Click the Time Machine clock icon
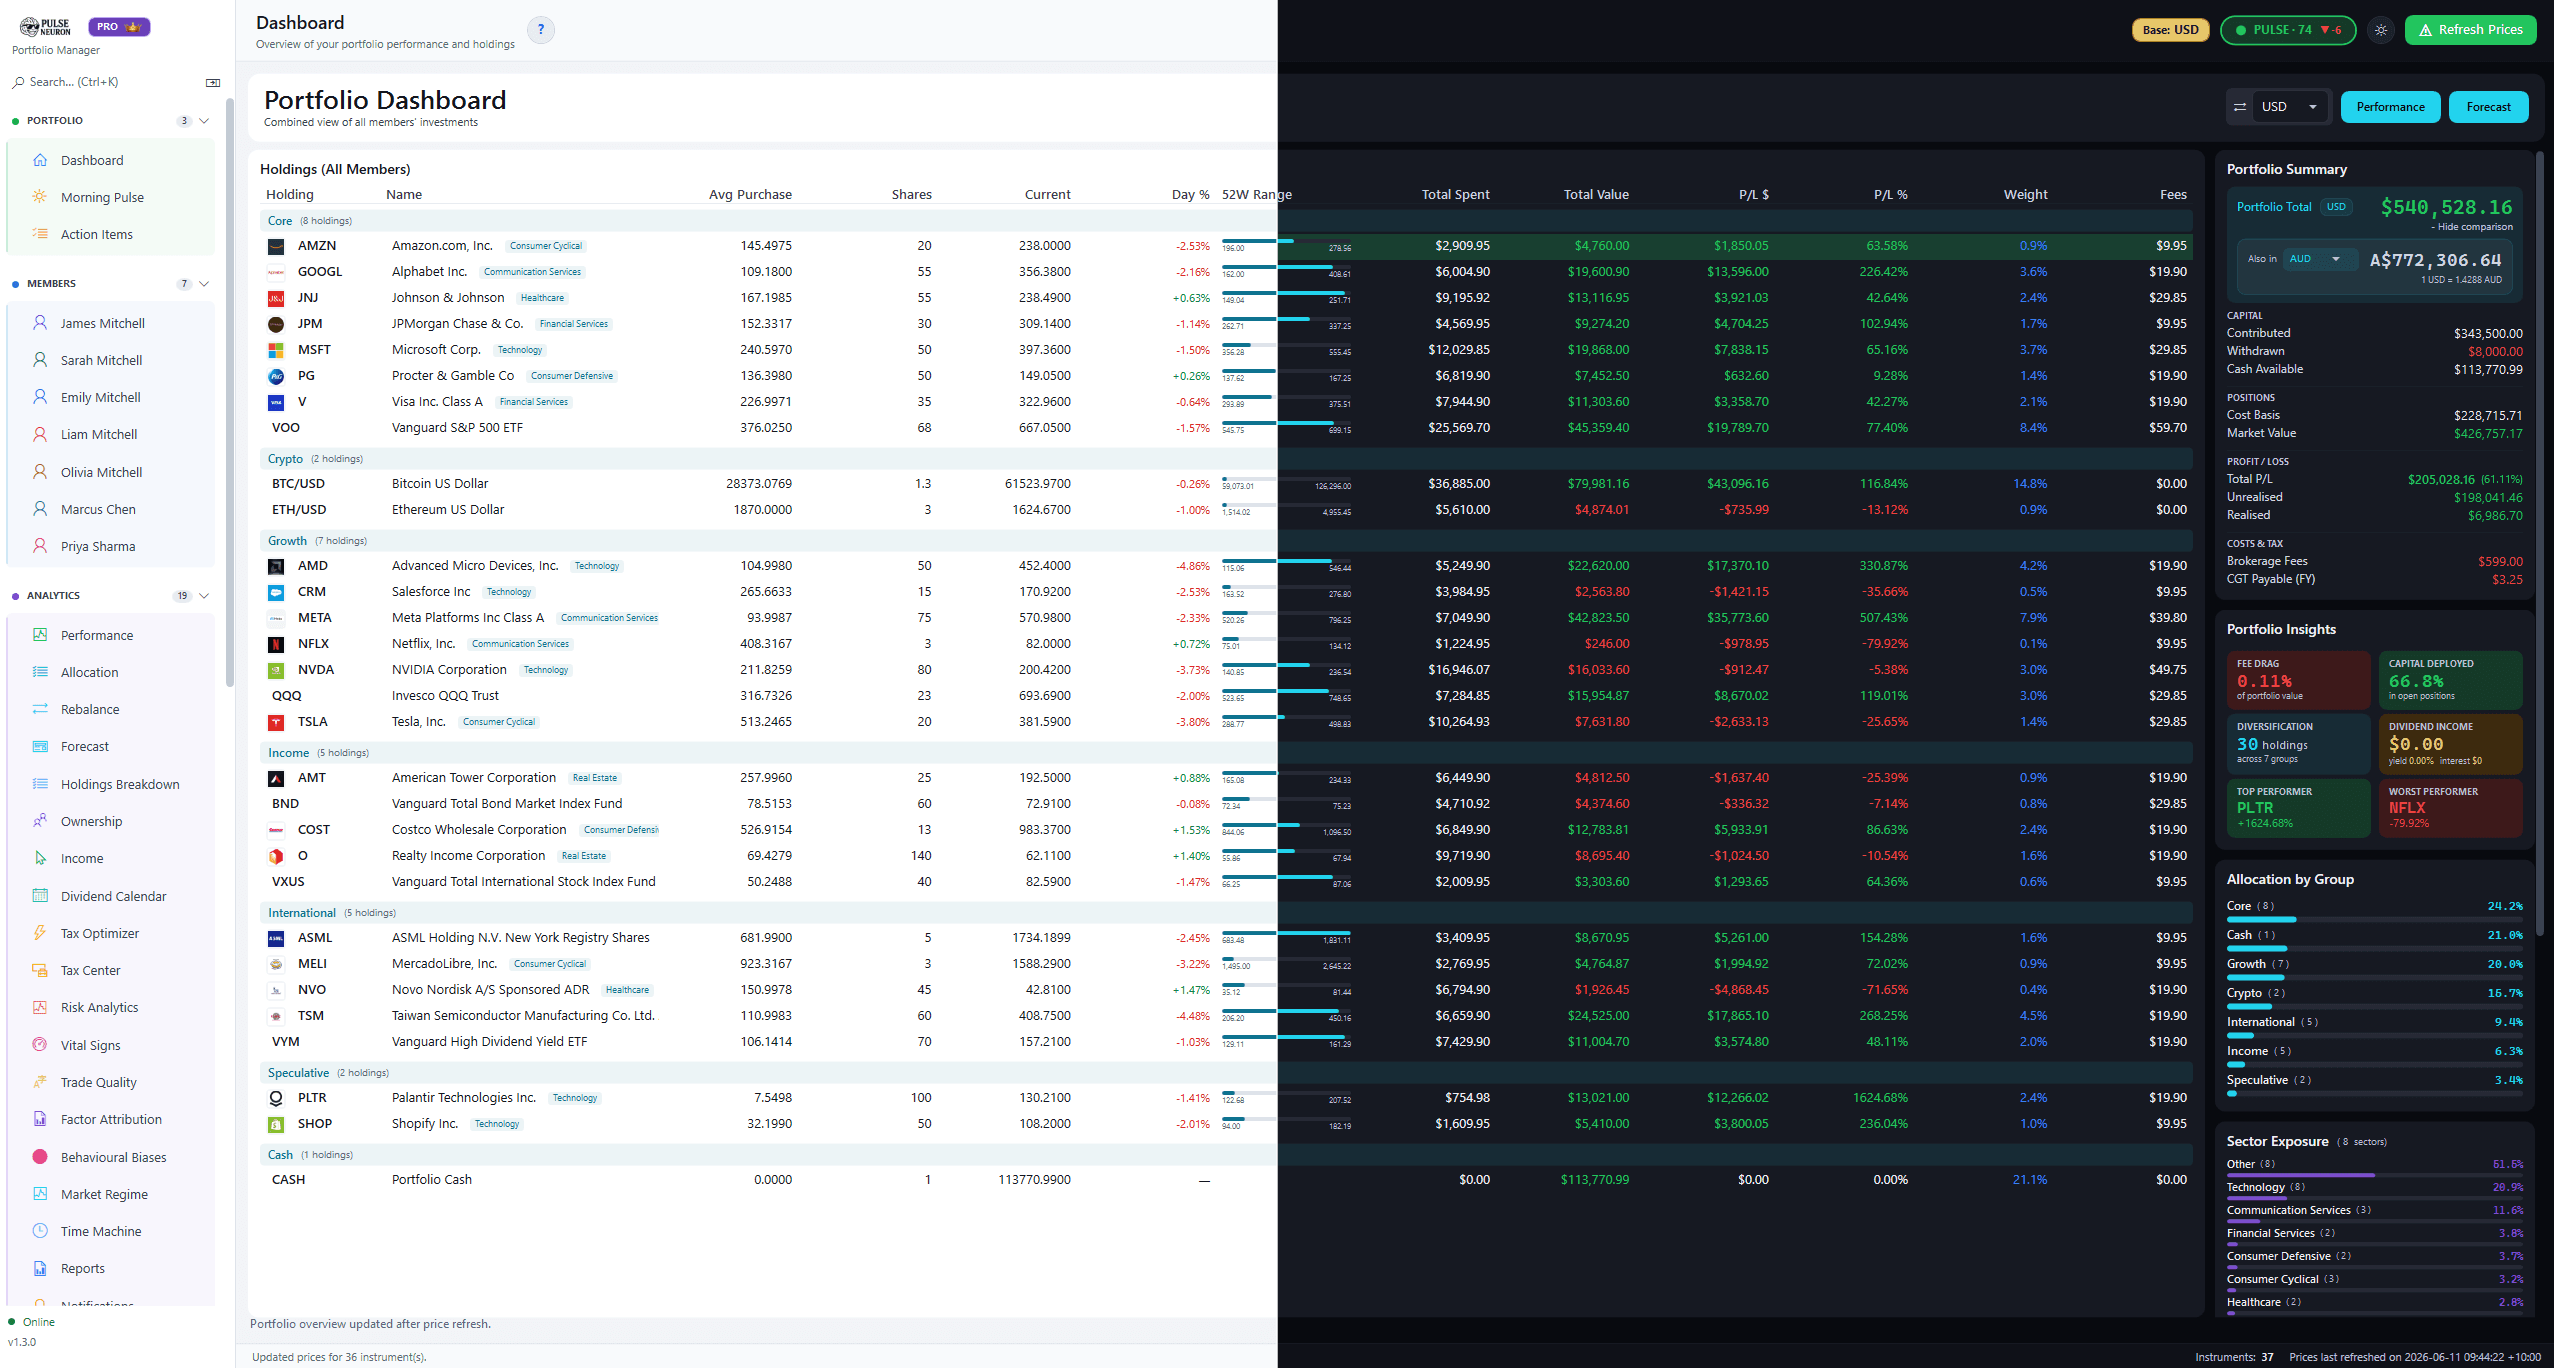 [40, 1231]
